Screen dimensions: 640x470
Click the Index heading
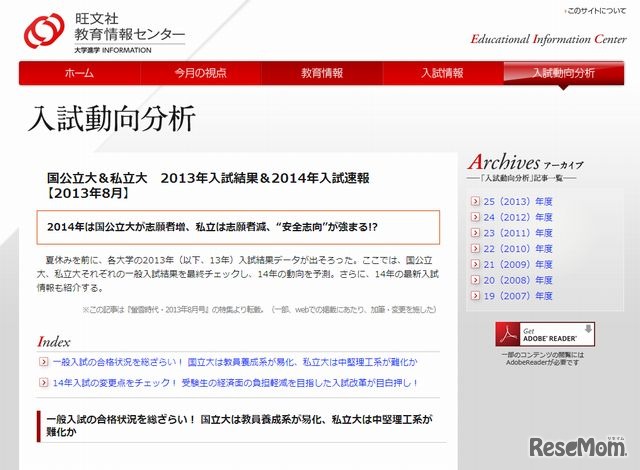click(54, 341)
